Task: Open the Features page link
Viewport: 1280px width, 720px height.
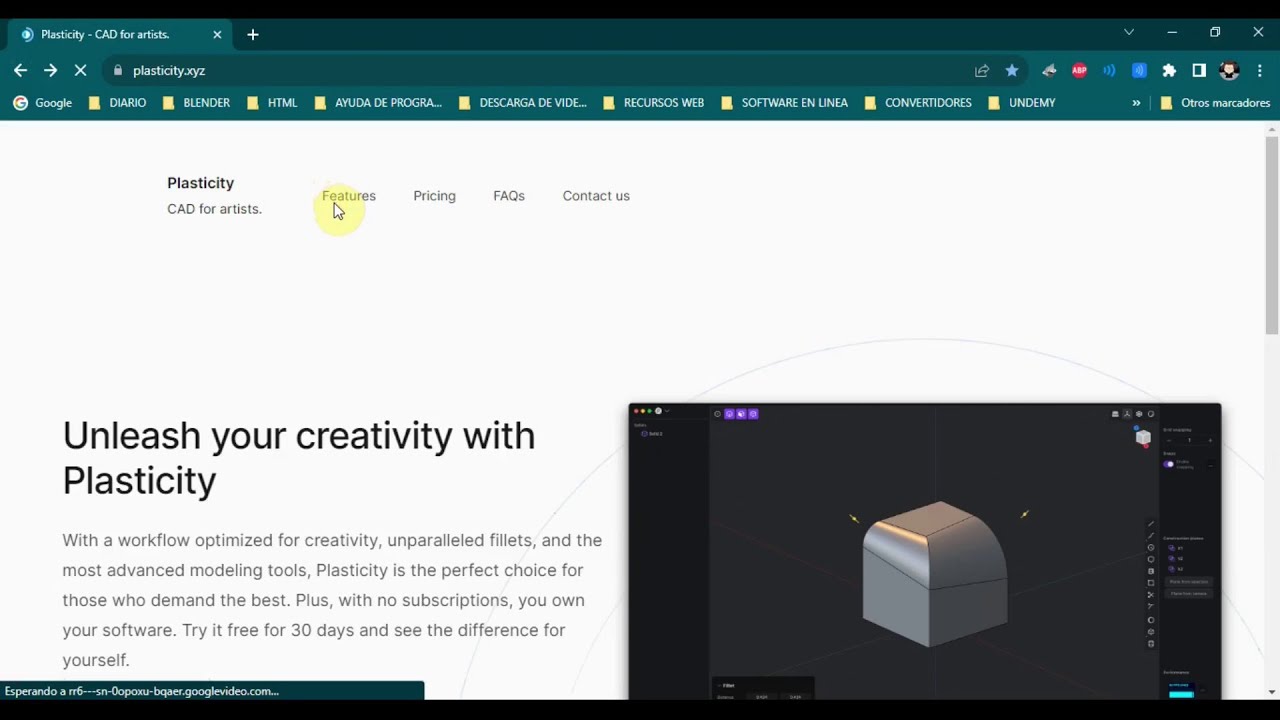Action: coord(349,196)
